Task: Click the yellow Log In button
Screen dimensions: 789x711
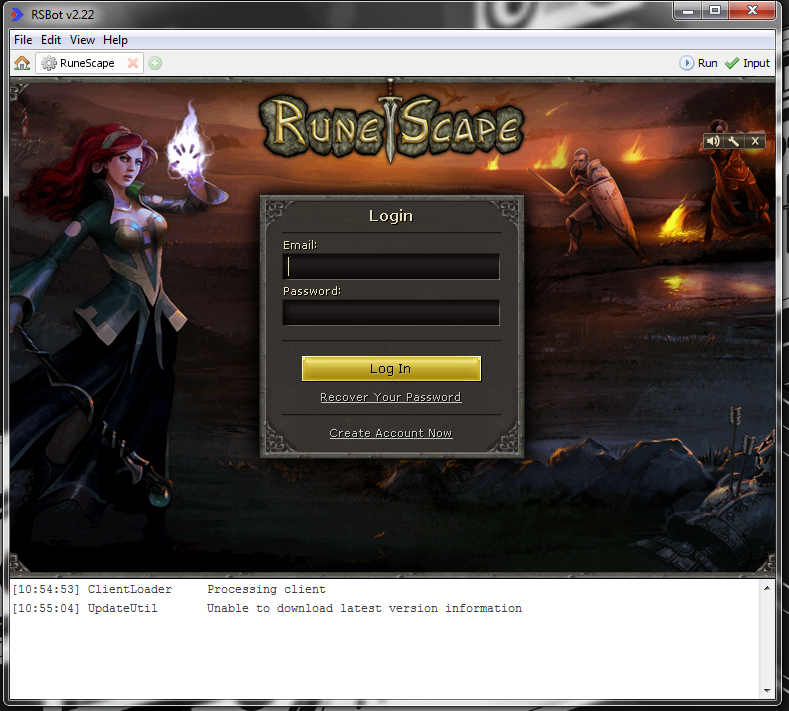Action: (391, 369)
